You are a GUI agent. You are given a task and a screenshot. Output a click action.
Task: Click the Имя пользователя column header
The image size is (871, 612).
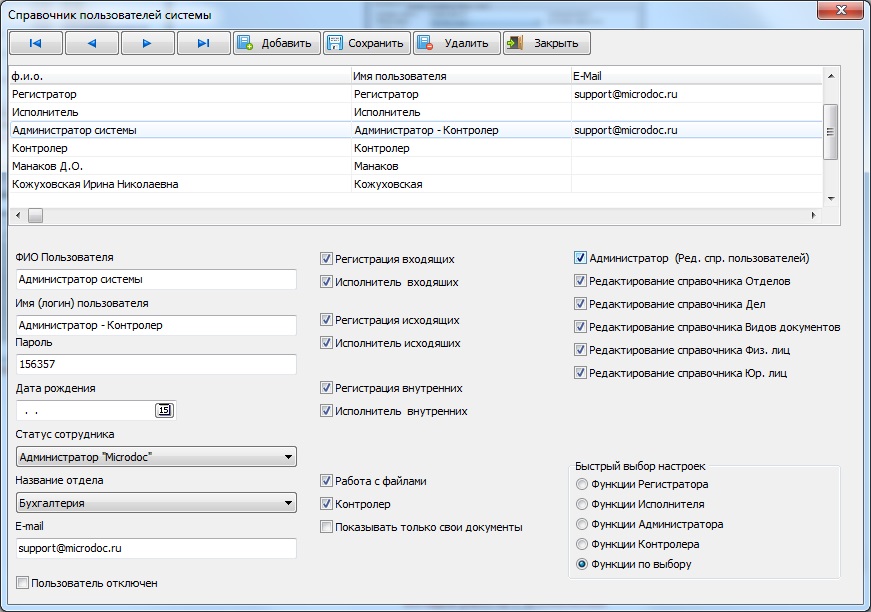462,76
